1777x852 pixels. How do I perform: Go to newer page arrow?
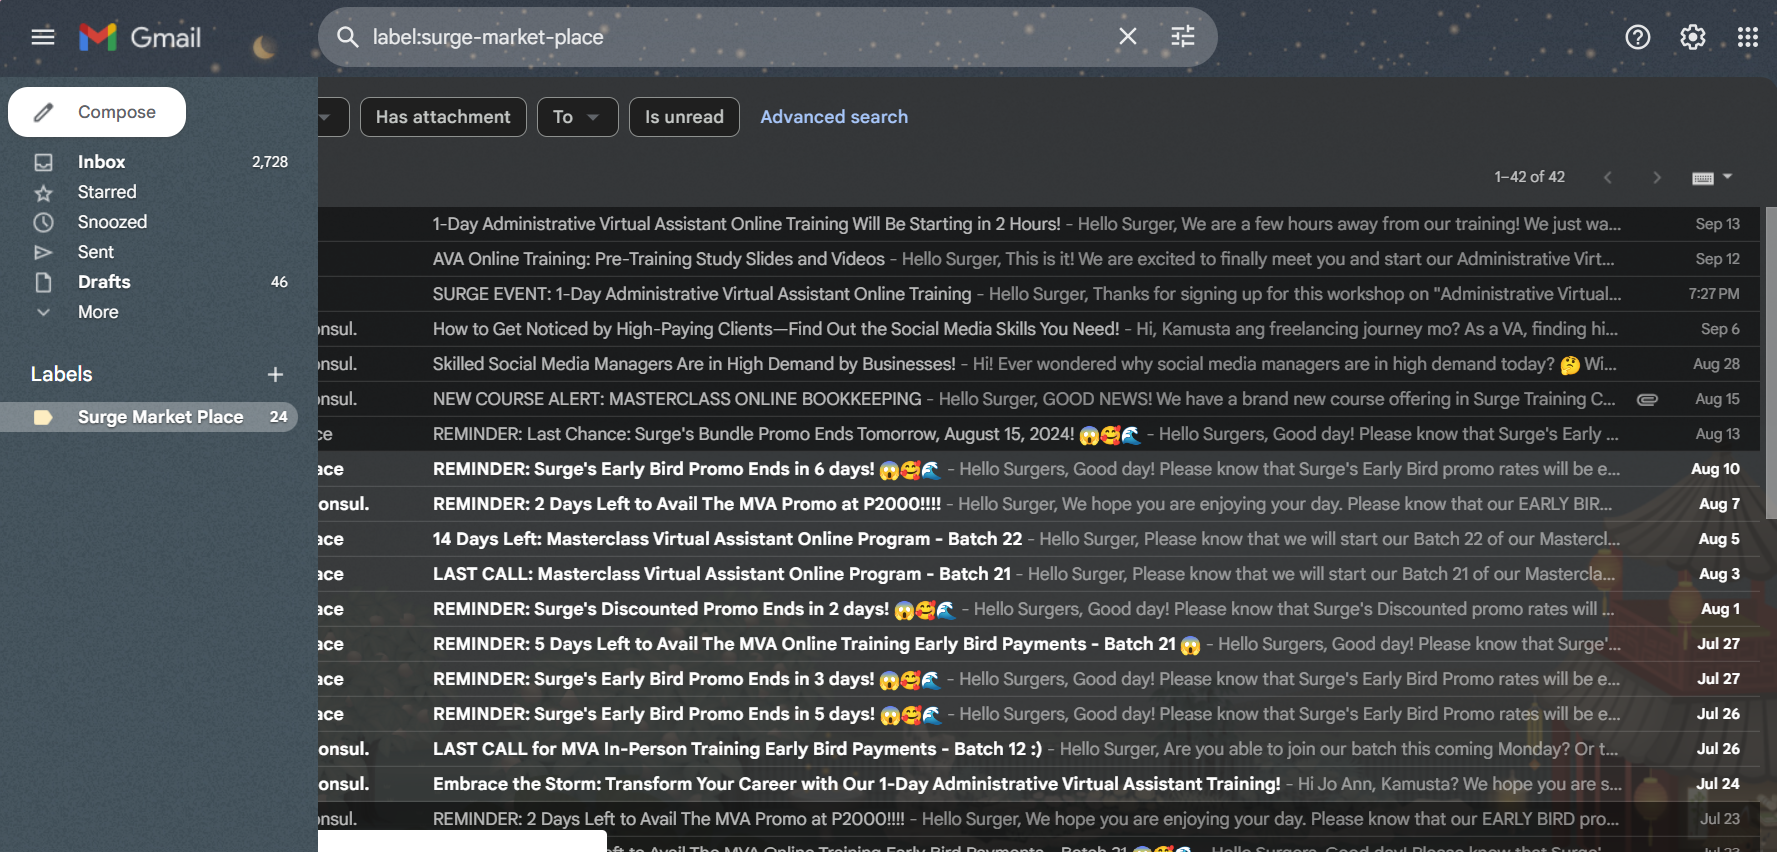click(x=1608, y=177)
